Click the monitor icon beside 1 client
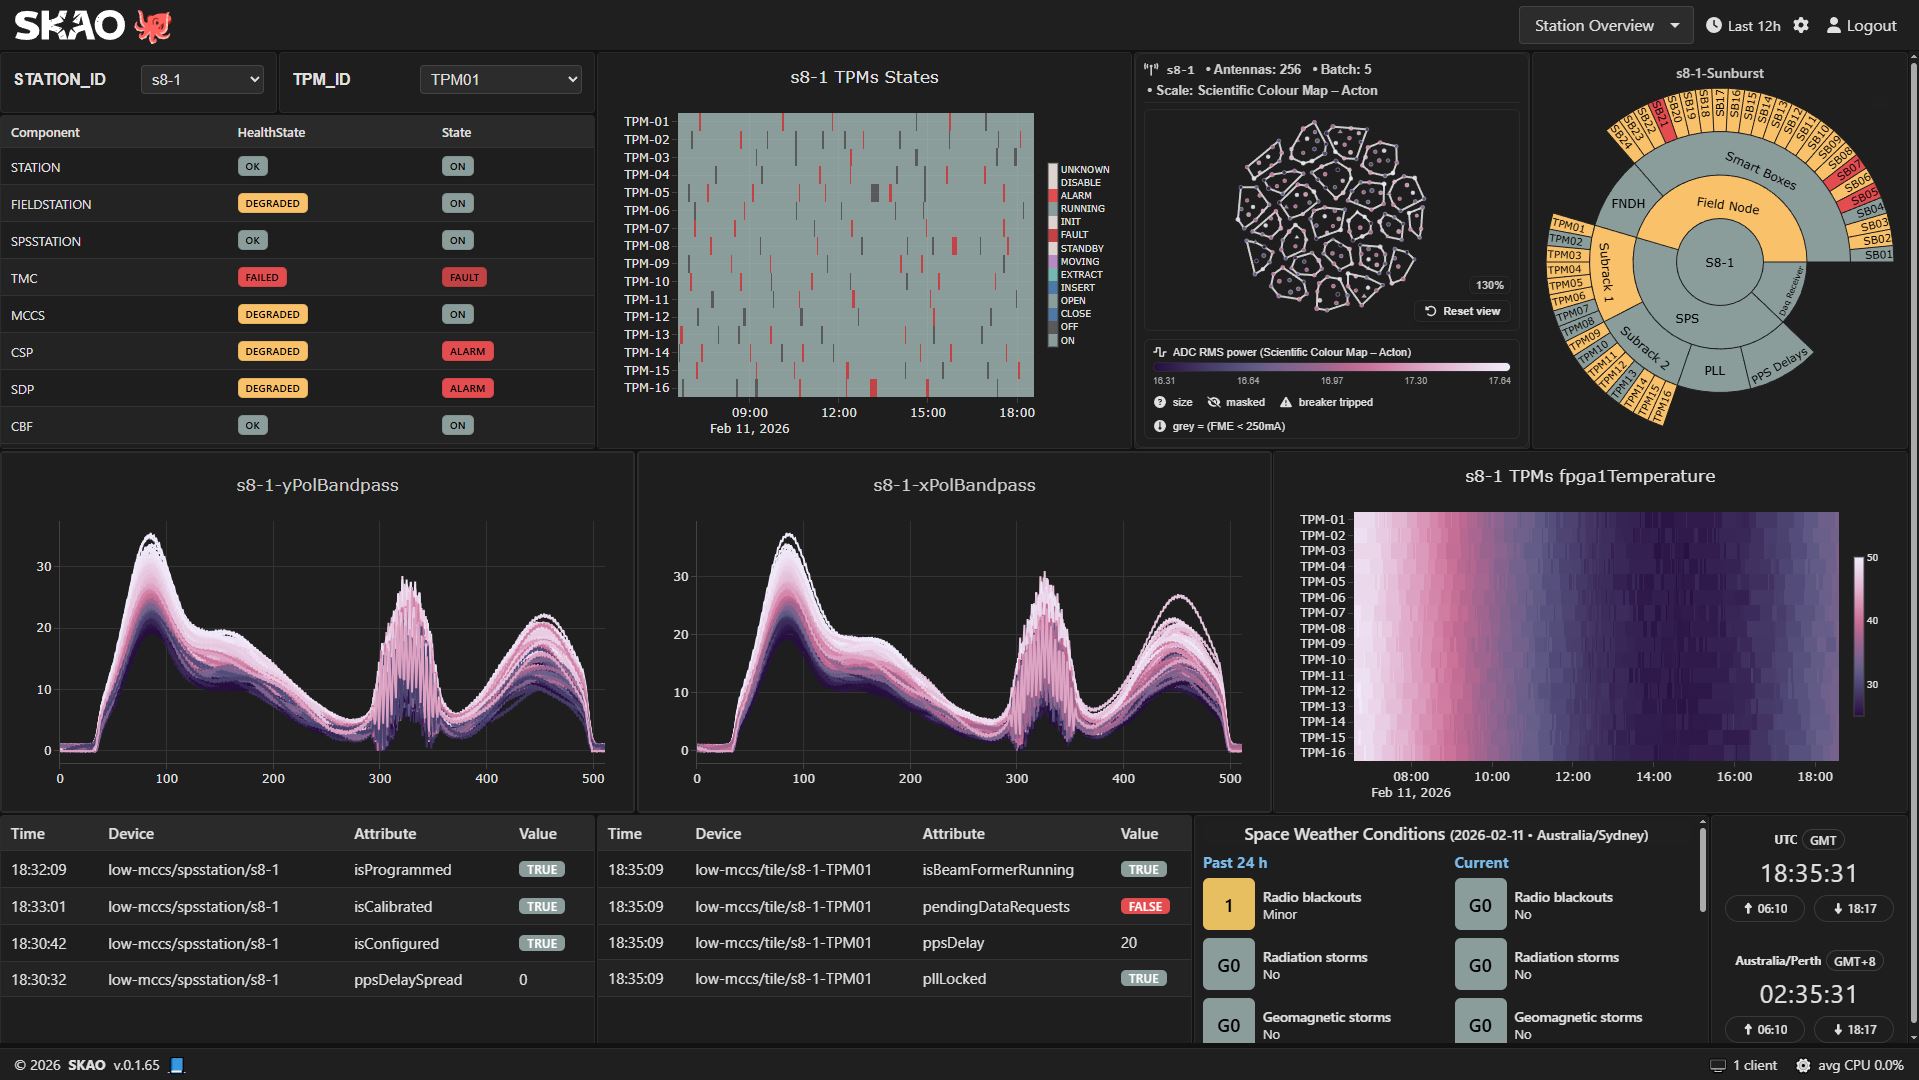 click(x=1718, y=1066)
